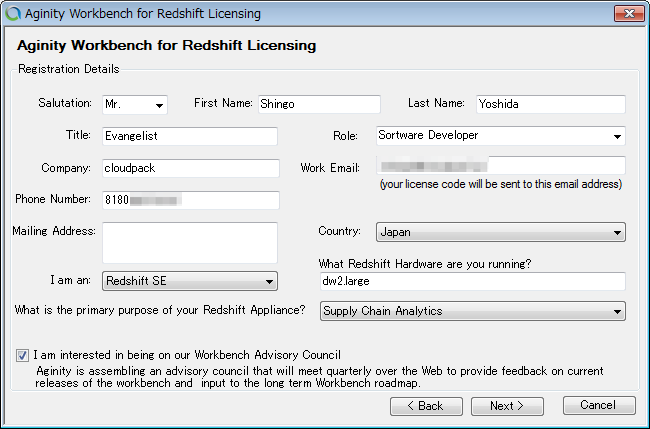This screenshot has width=650, height=429.
Task: Open the Country dropdown showing Japan
Action: coord(501,232)
